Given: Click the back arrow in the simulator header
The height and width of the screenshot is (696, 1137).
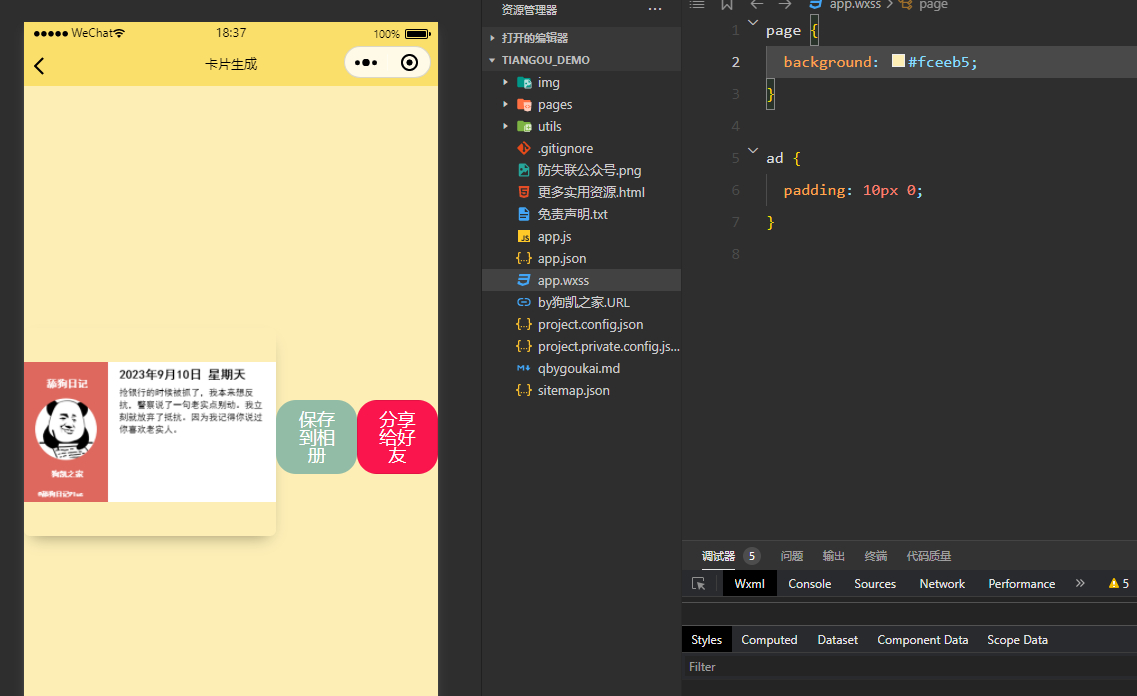Looking at the screenshot, I should pos(39,66).
